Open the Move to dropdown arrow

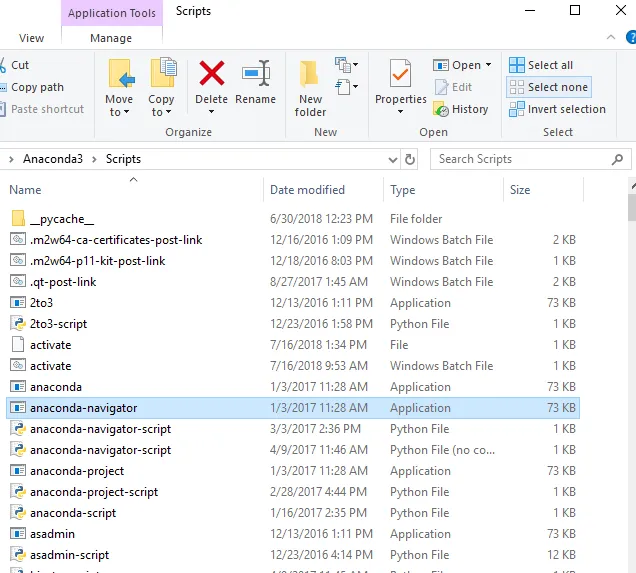pos(127,112)
